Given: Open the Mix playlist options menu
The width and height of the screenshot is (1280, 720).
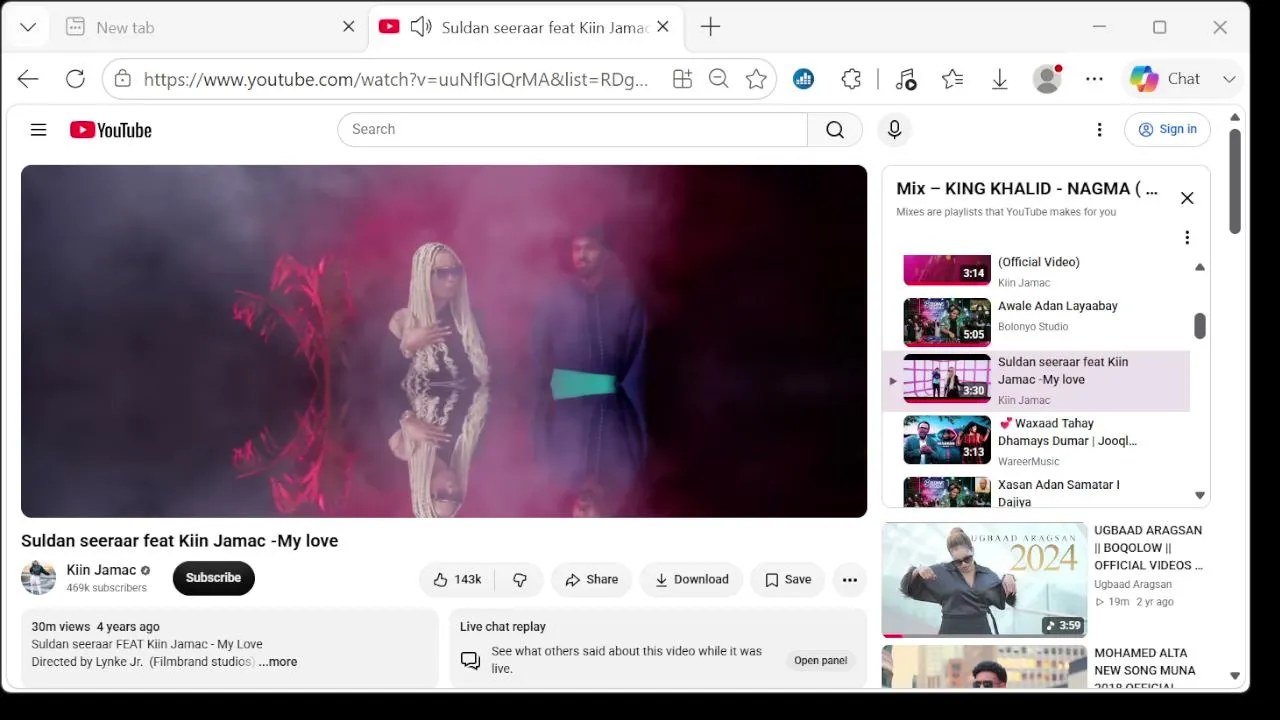Looking at the screenshot, I should [1187, 237].
